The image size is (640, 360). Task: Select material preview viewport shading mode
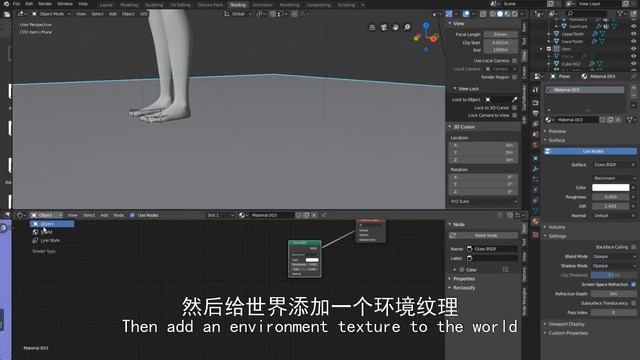[x=507, y=14]
